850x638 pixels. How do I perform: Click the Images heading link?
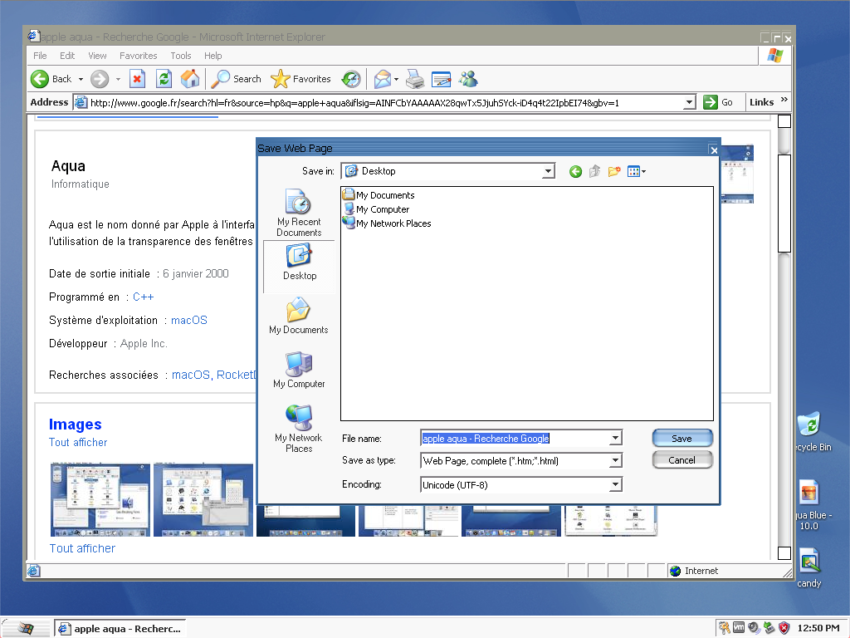pyautogui.click(x=75, y=424)
